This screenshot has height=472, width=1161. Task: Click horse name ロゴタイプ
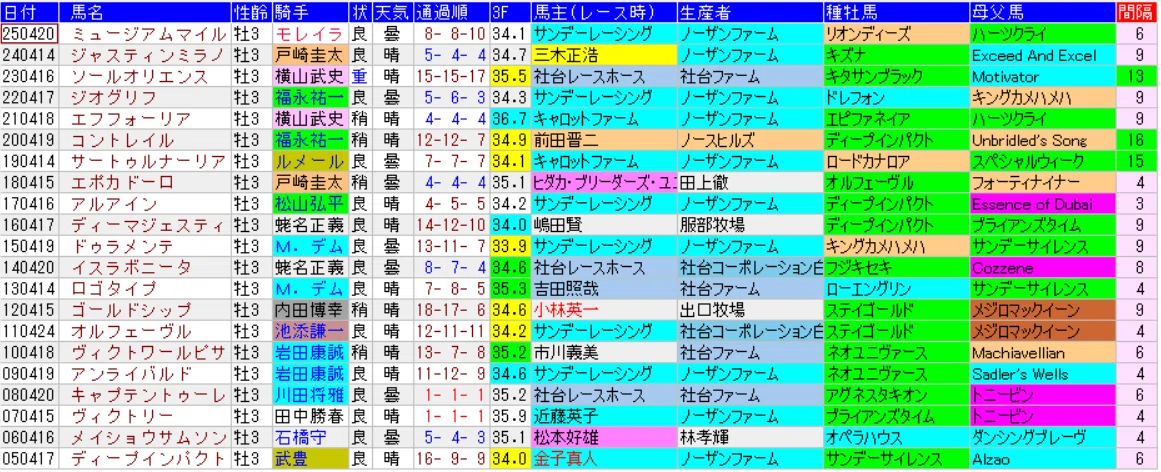pos(113,289)
